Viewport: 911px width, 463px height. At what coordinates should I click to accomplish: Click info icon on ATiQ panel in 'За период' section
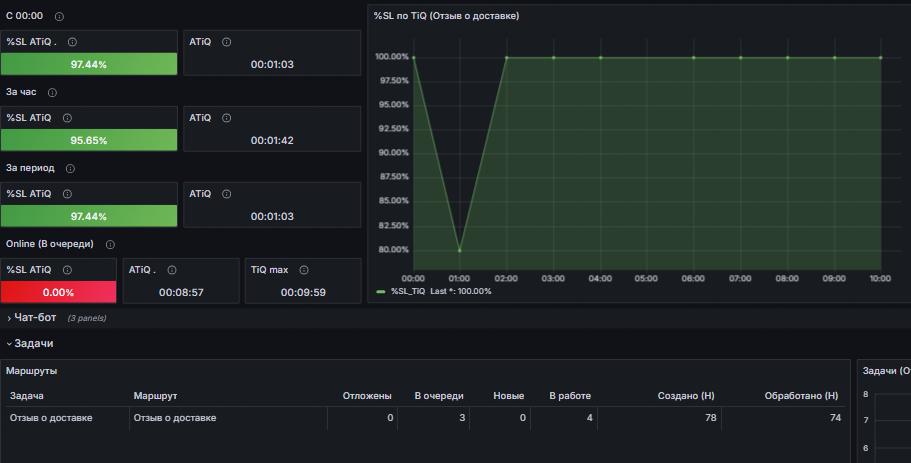click(x=227, y=194)
